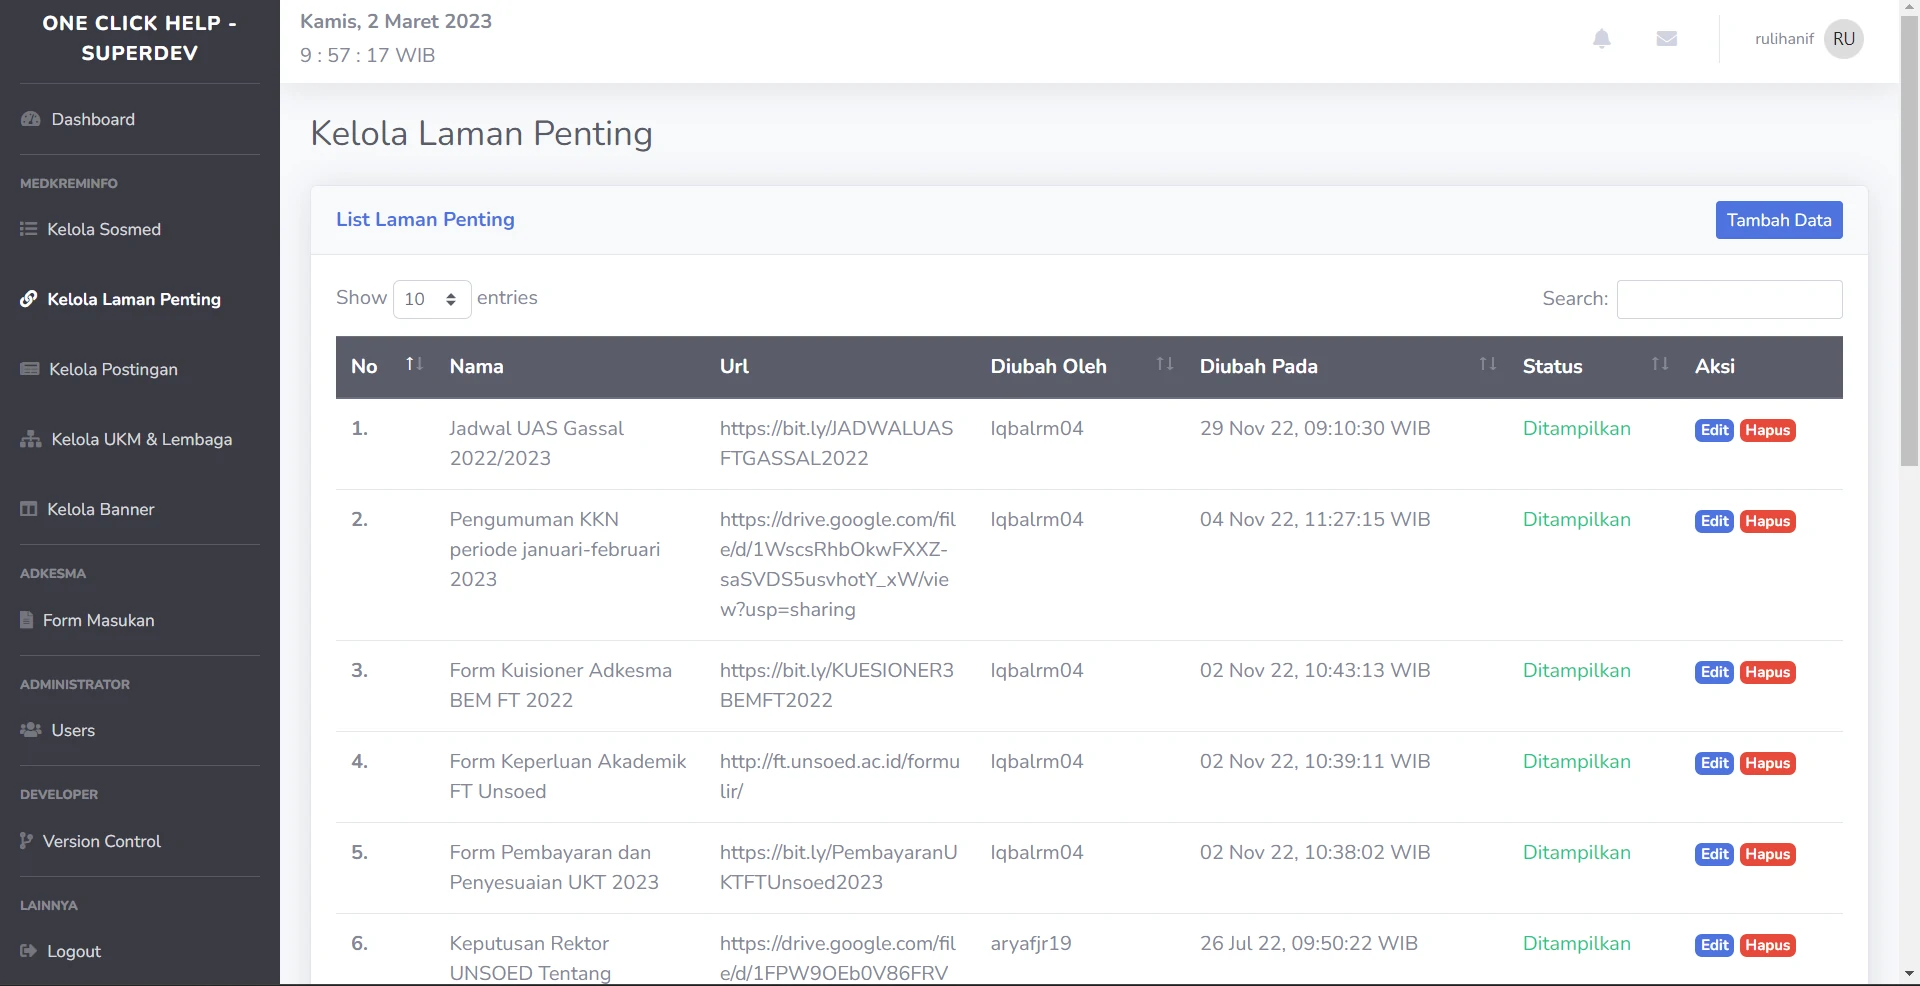Toggle sort order on No column

pyautogui.click(x=414, y=365)
